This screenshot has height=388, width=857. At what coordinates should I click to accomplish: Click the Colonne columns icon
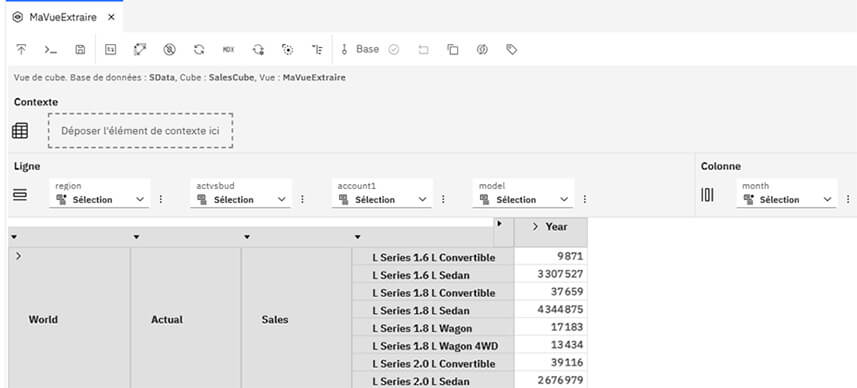click(707, 195)
